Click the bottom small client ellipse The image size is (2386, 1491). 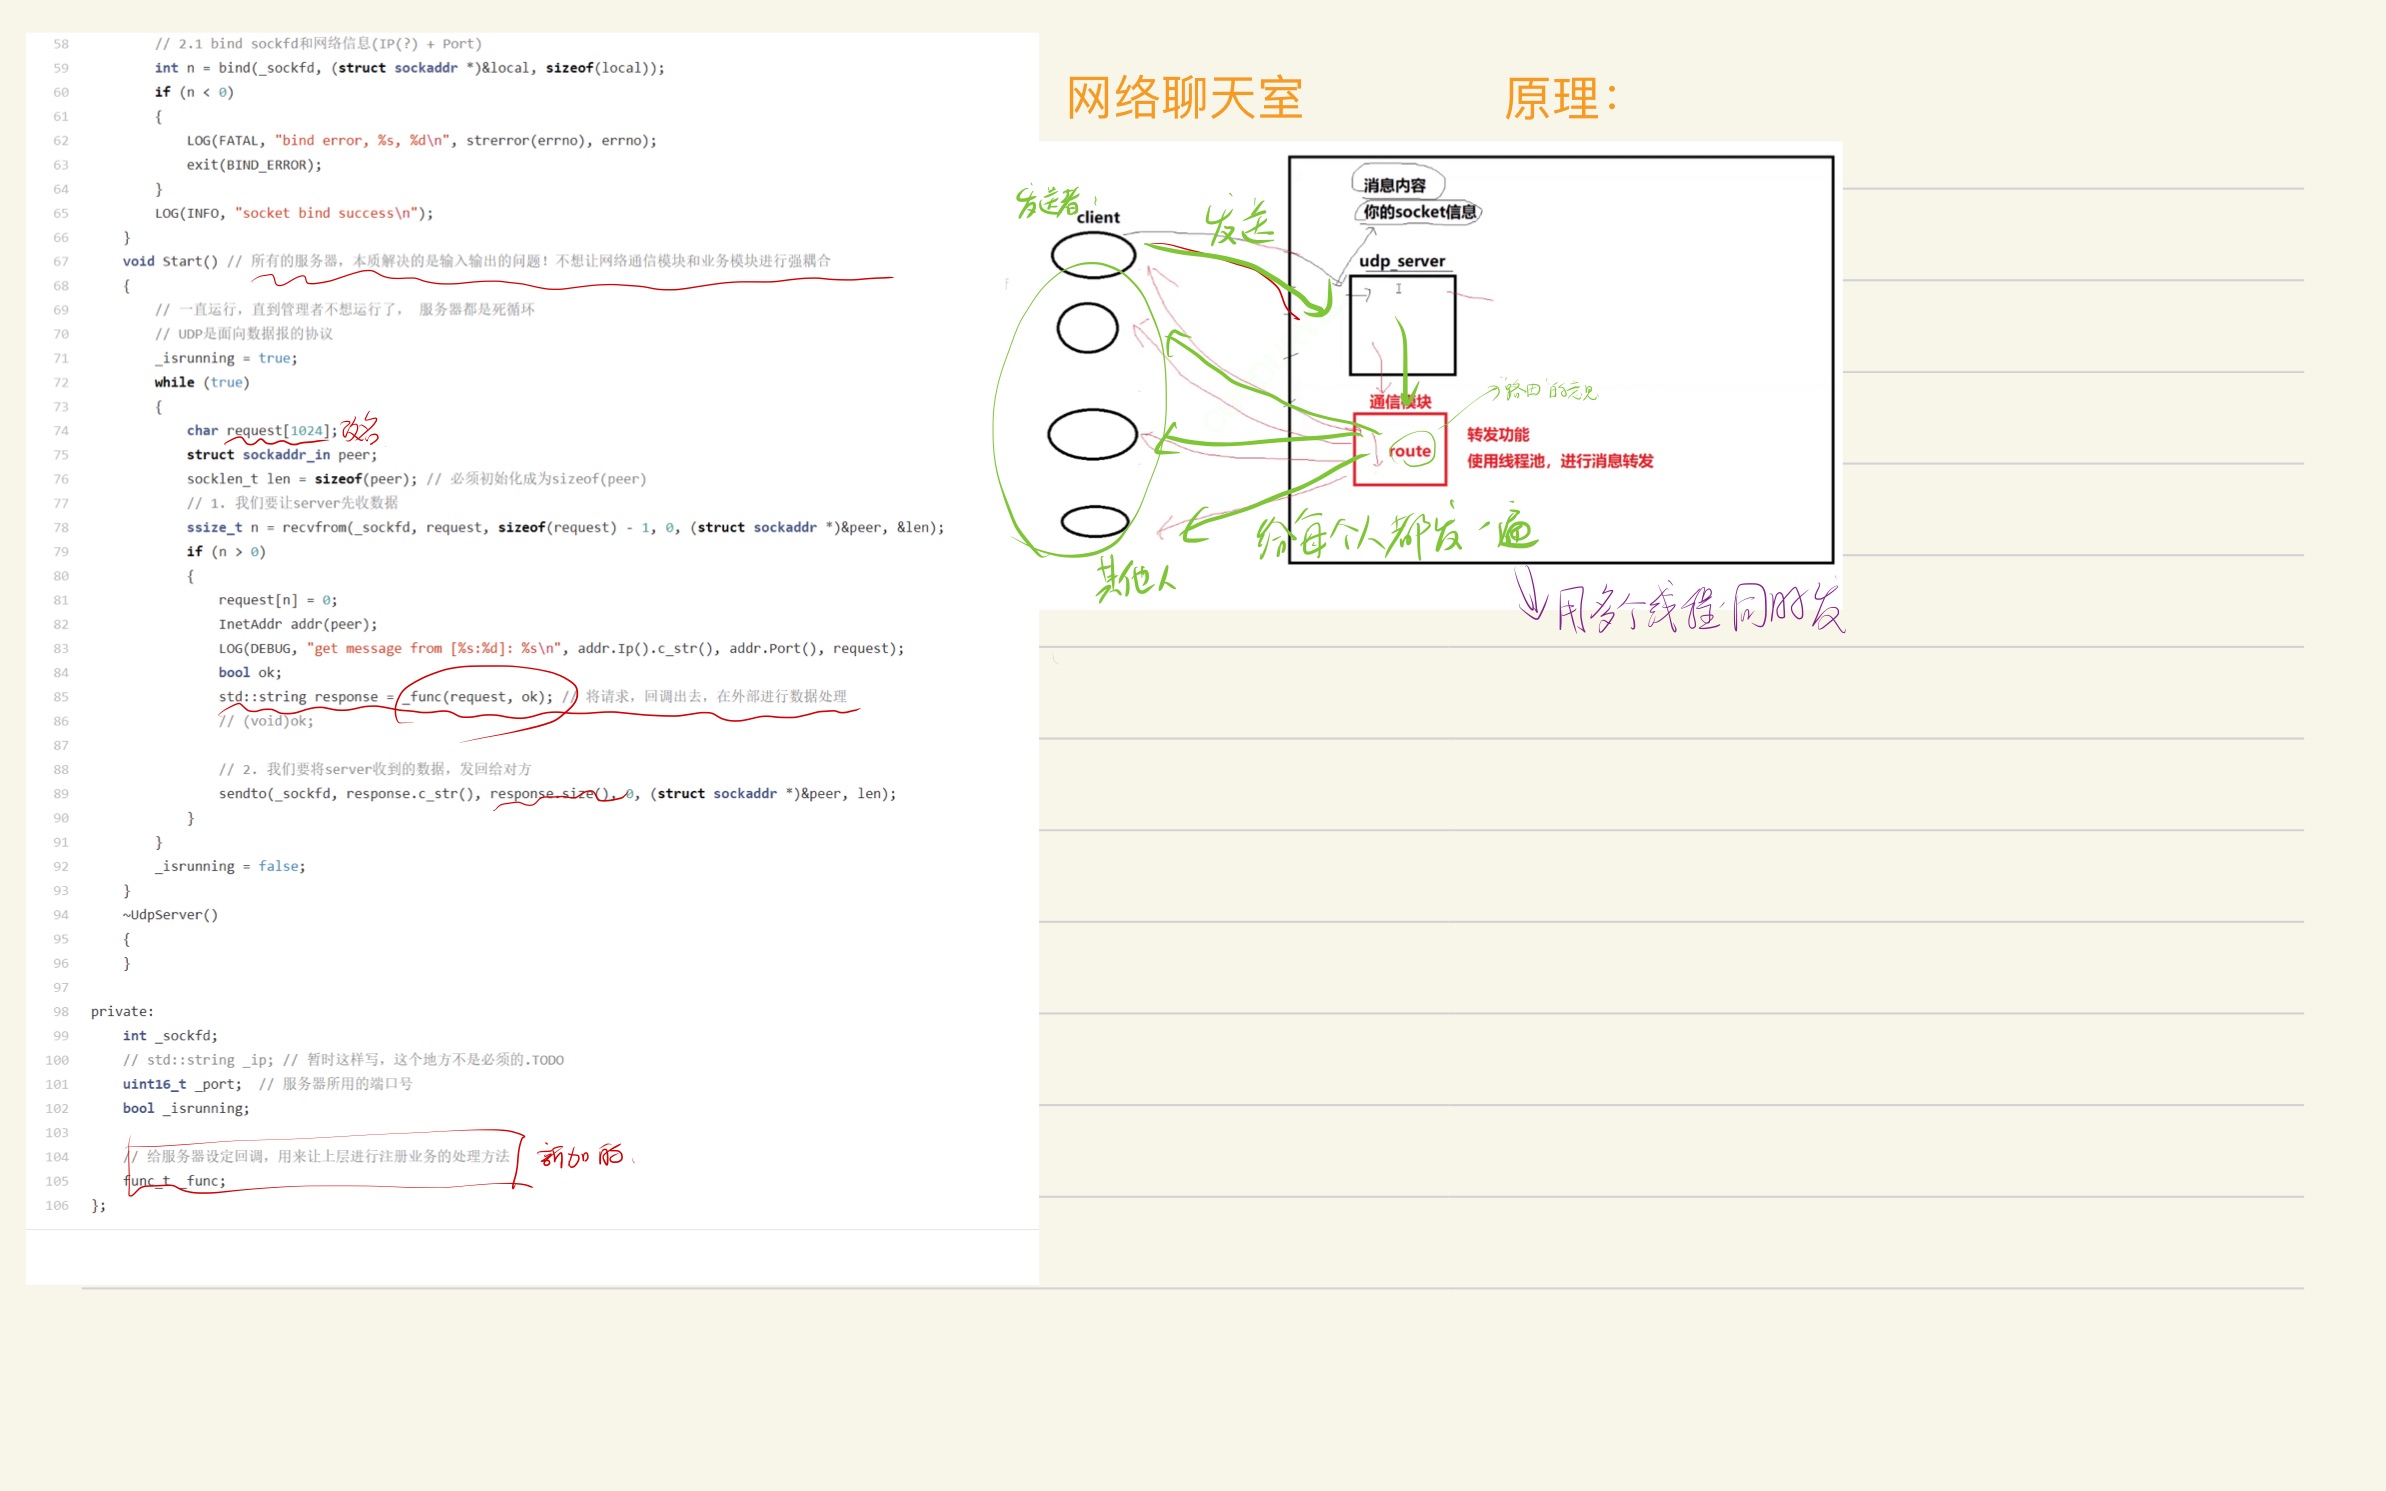(1094, 521)
